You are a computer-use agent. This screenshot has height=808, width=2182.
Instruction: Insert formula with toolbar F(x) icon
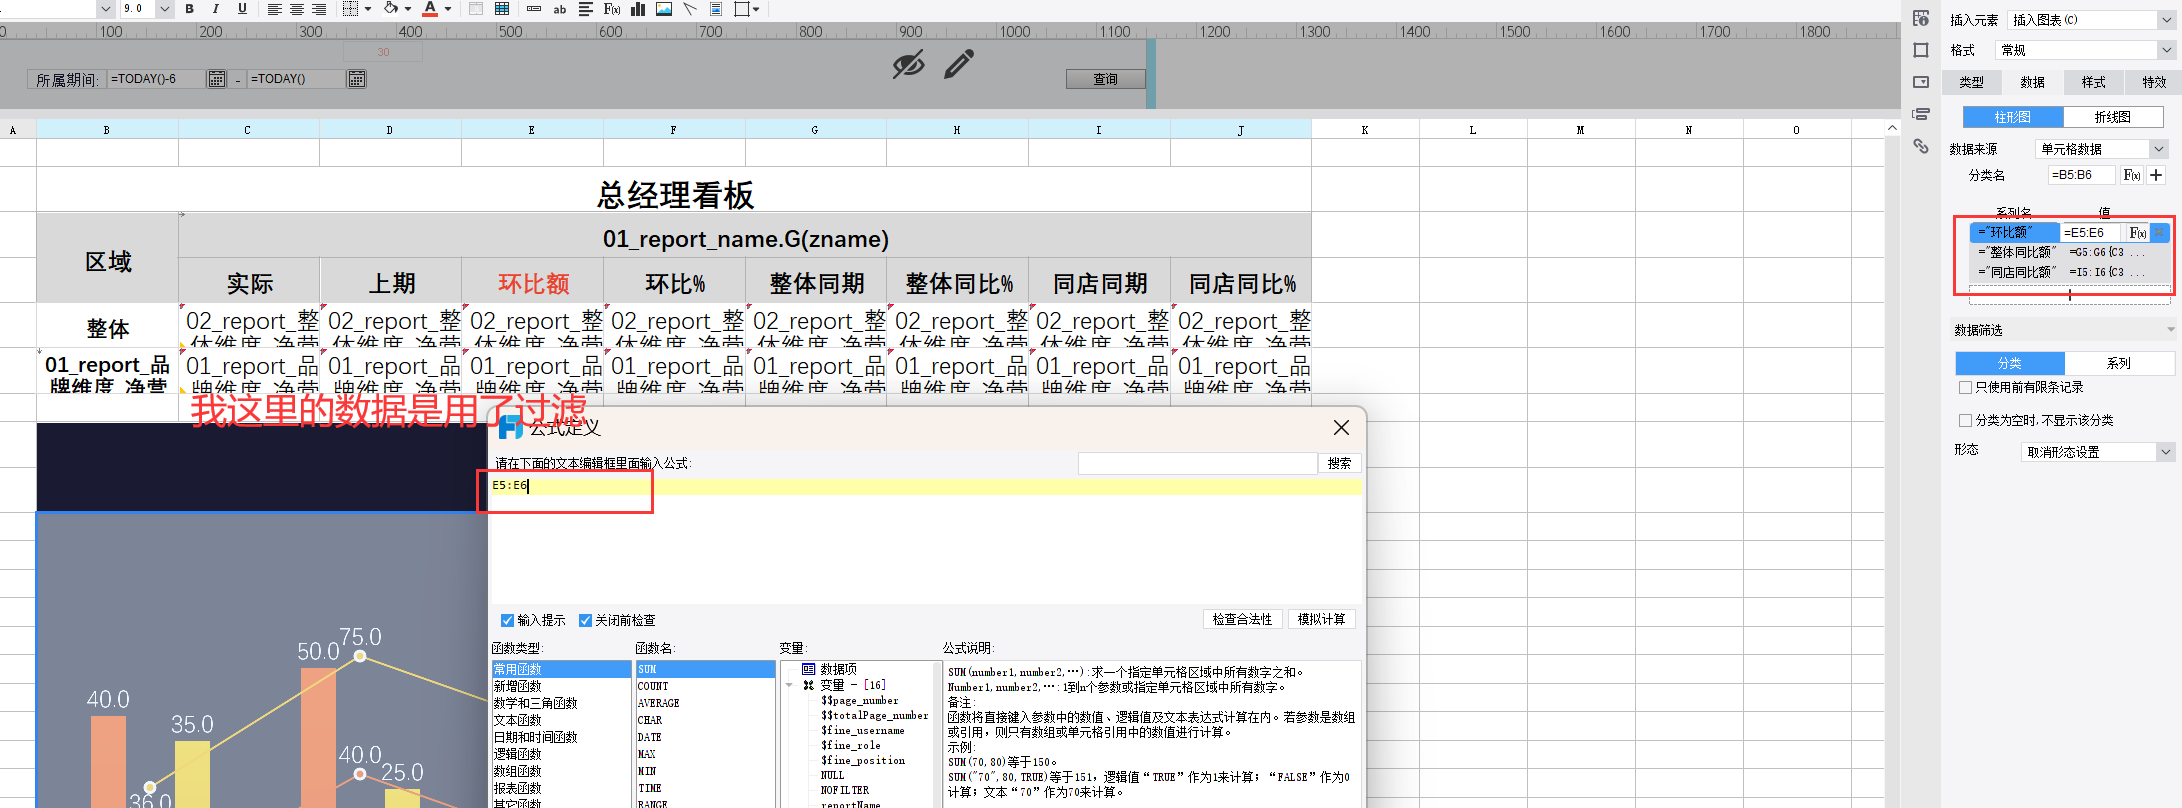(612, 9)
